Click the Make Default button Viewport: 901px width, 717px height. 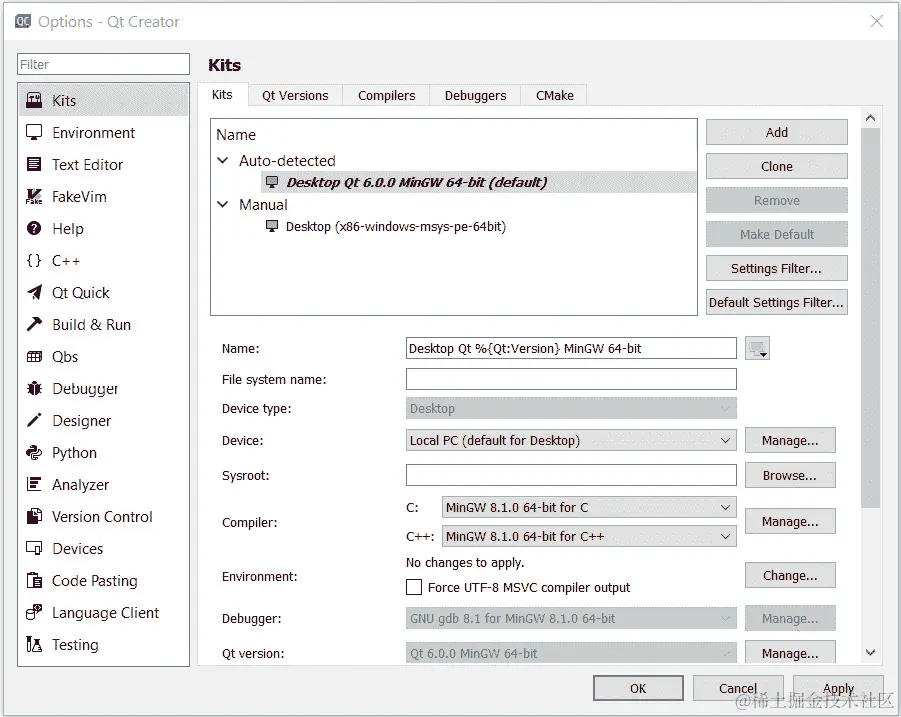(x=776, y=234)
